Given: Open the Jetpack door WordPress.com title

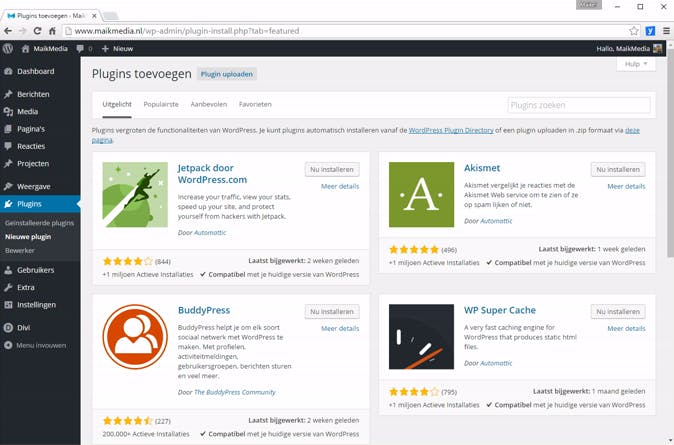Looking at the screenshot, I should pos(212,174).
